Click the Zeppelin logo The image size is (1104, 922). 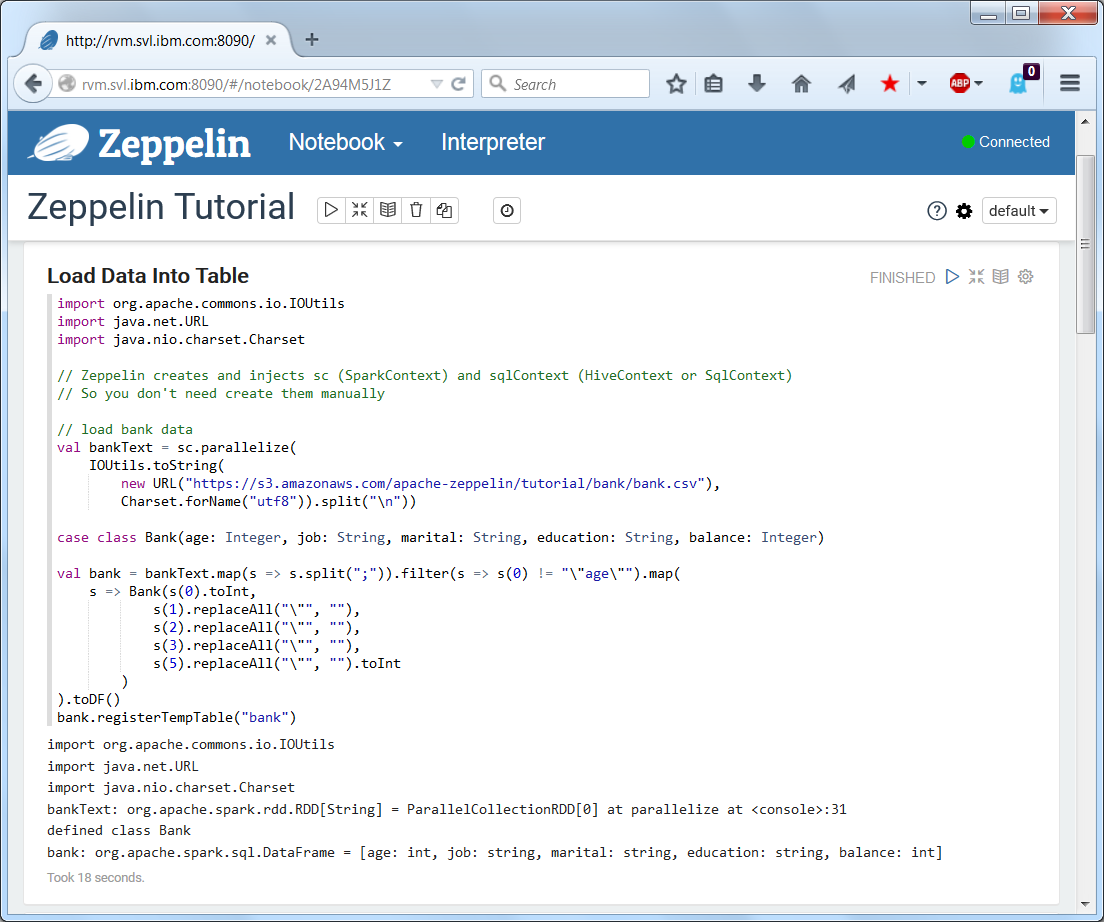point(139,143)
